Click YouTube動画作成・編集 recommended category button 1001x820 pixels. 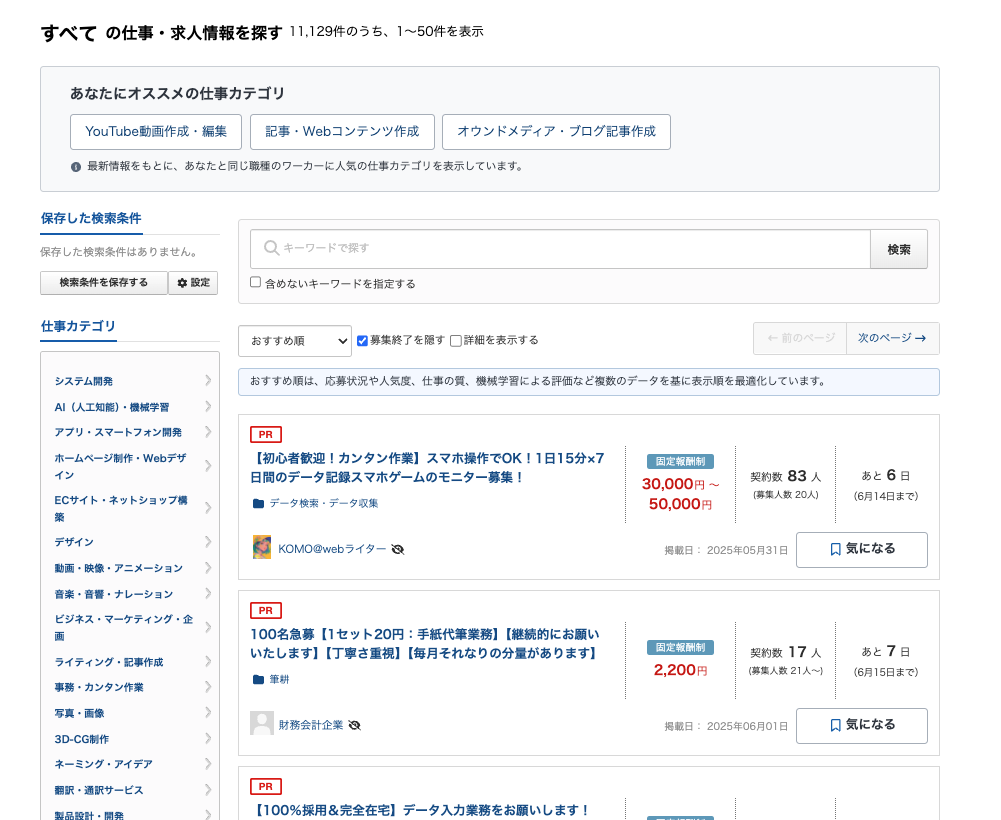pyautogui.click(x=156, y=132)
